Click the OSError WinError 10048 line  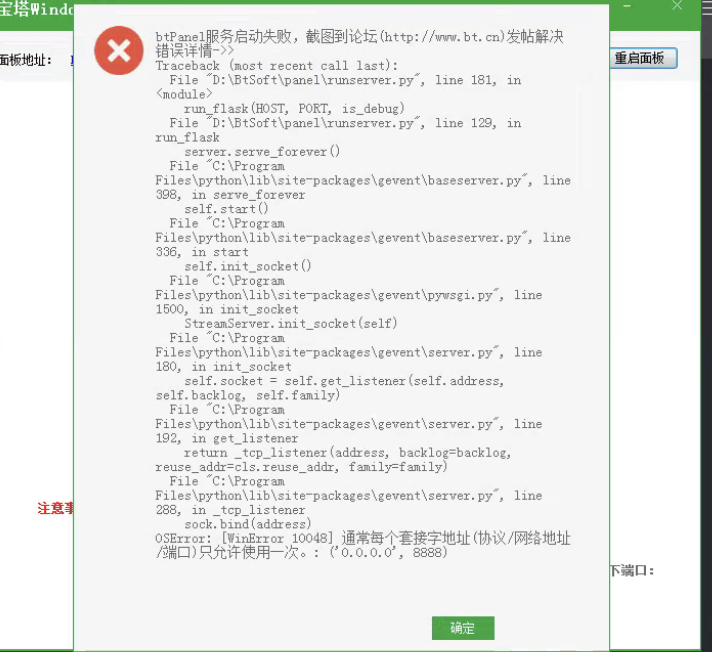[x=363, y=545]
